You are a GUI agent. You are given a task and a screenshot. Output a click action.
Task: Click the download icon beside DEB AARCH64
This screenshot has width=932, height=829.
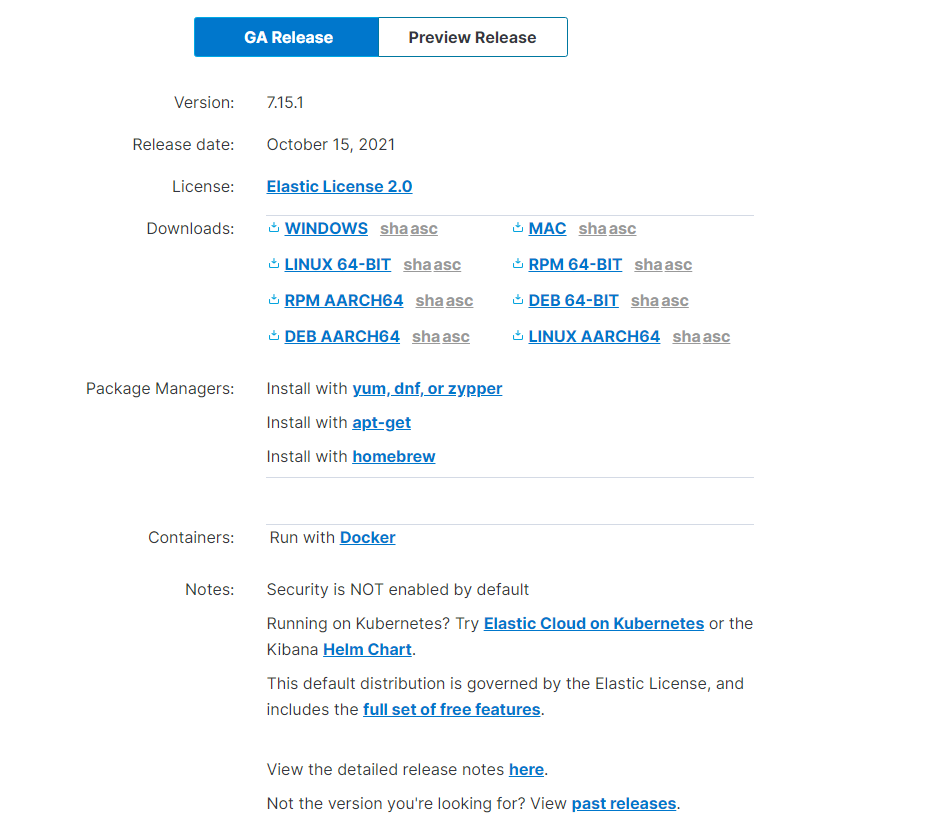click(273, 336)
